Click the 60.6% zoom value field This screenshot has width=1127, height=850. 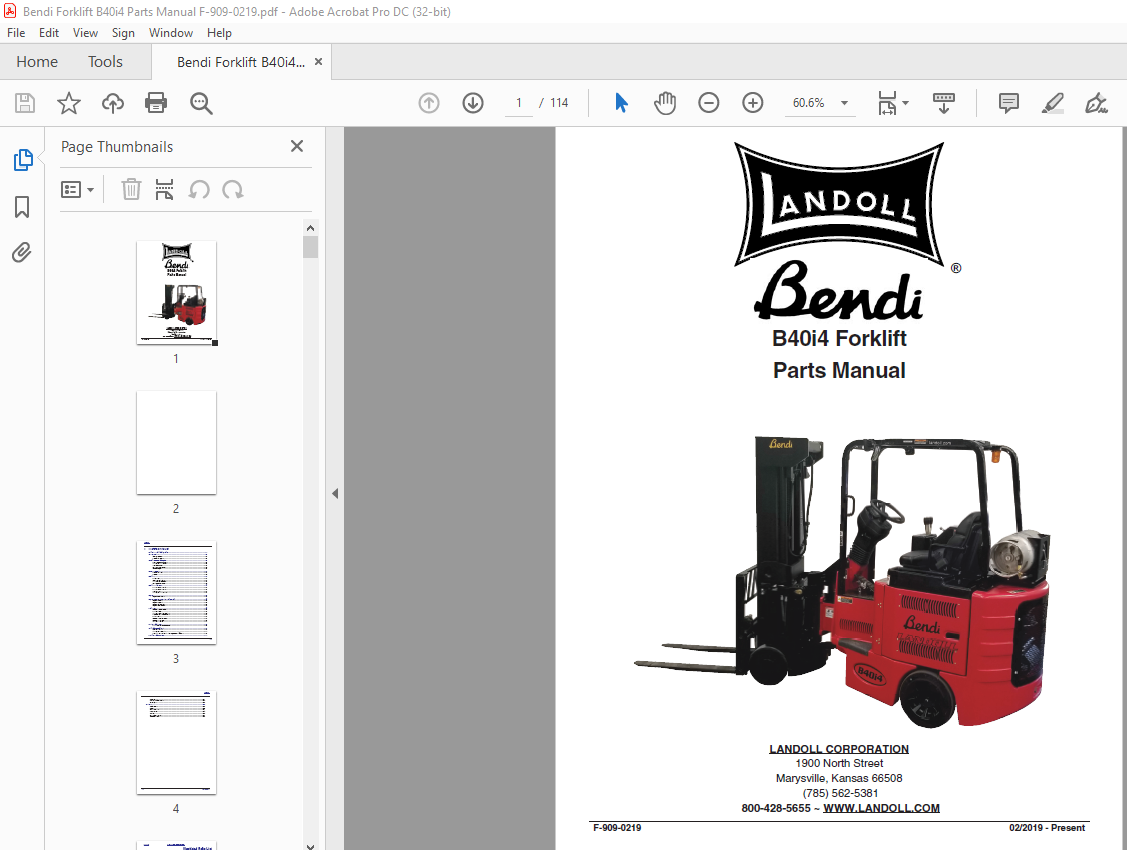click(x=809, y=103)
